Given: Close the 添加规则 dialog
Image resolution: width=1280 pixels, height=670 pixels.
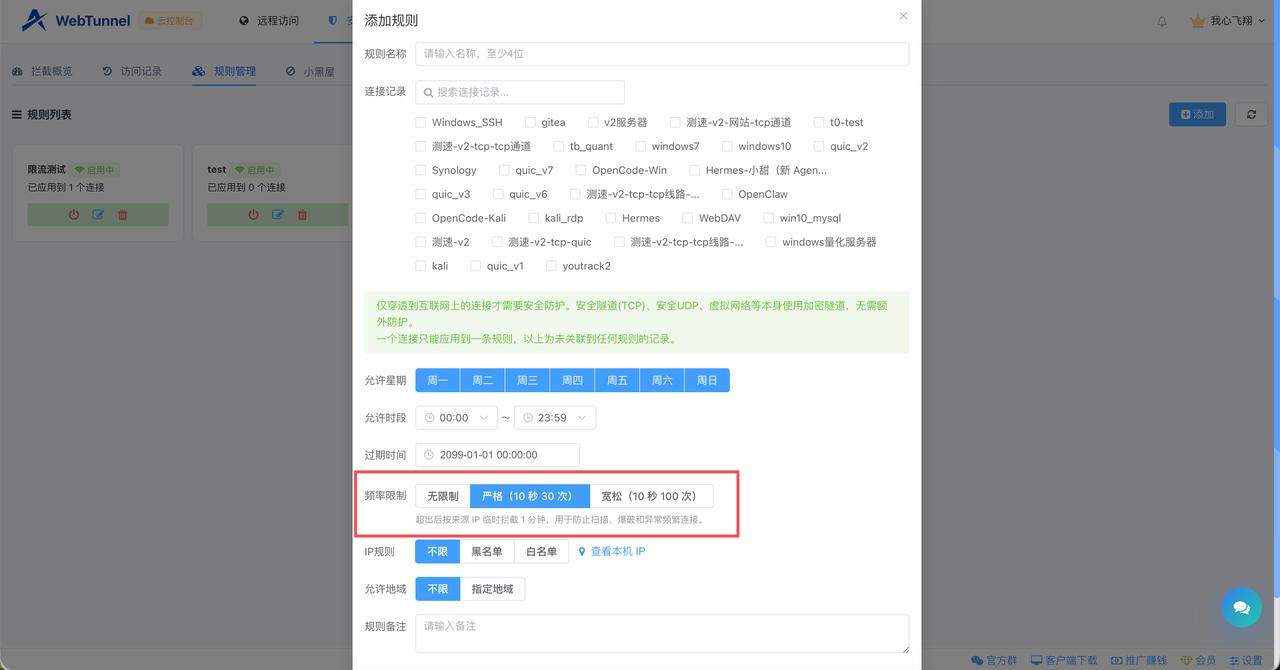Looking at the screenshot, I should click(x=904, y=16).
